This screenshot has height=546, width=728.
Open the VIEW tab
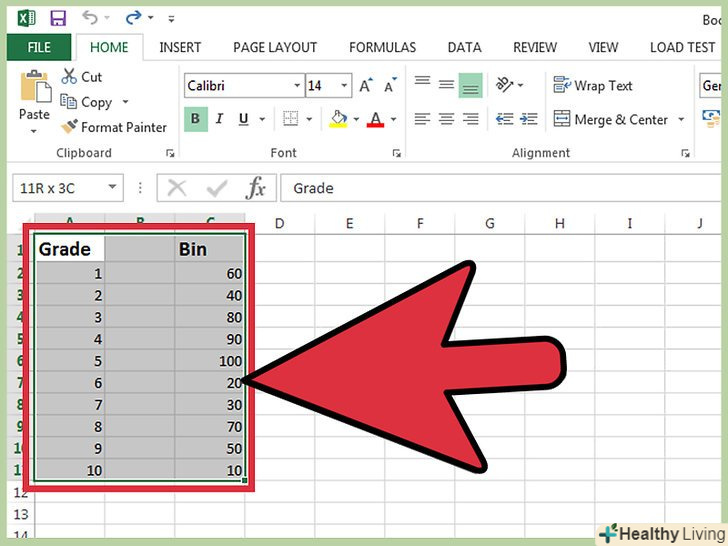point(603,47)
